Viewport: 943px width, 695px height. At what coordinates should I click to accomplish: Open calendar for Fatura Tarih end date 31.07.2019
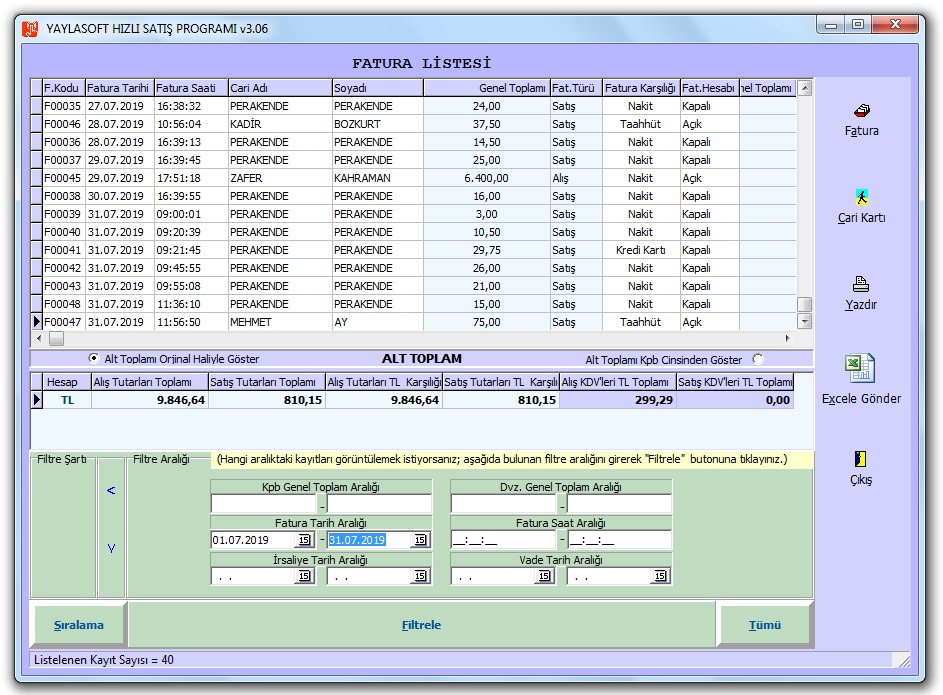click(x=420, y=540)
